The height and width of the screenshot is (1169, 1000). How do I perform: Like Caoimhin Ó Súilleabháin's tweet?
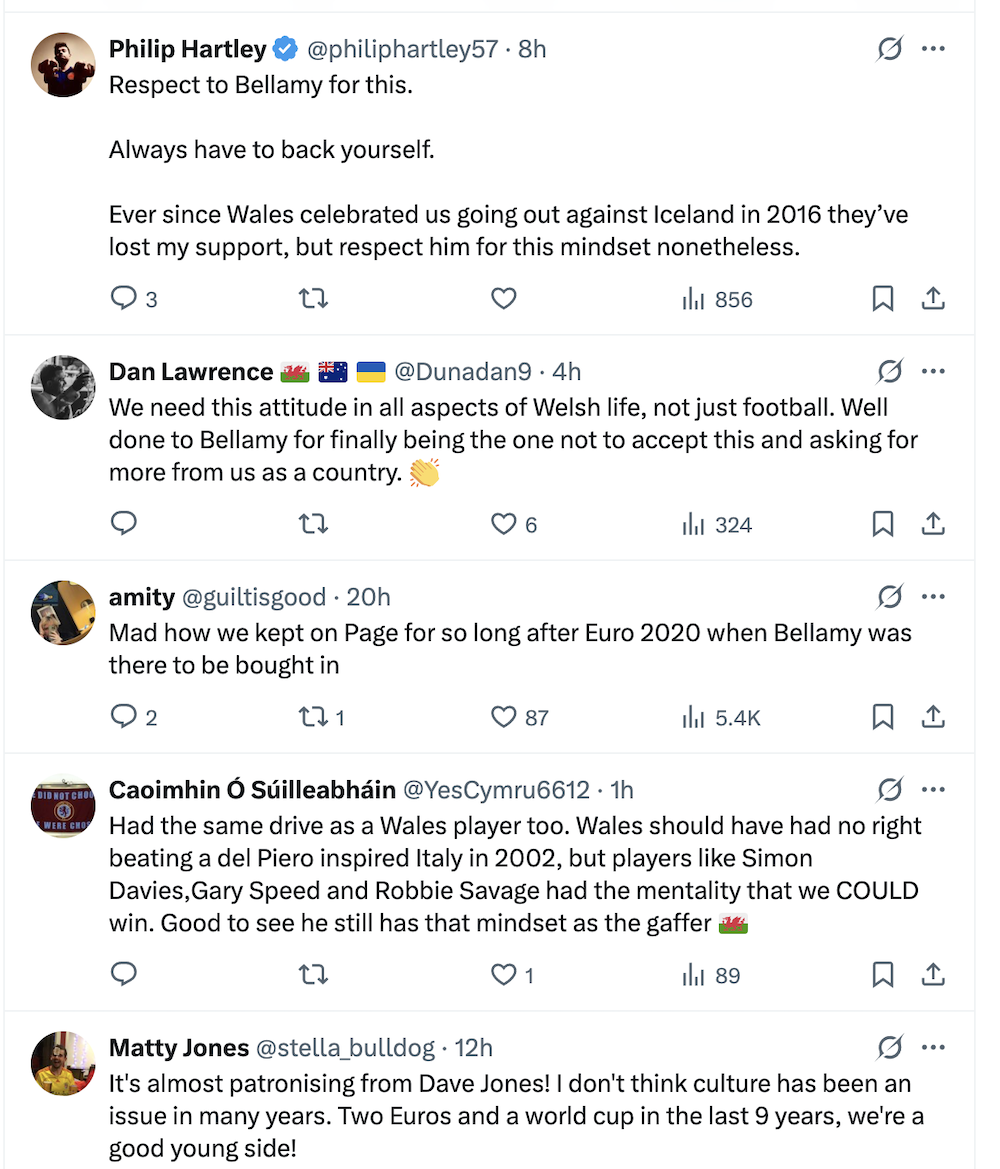pyautogui.click(x=504, y=975)
